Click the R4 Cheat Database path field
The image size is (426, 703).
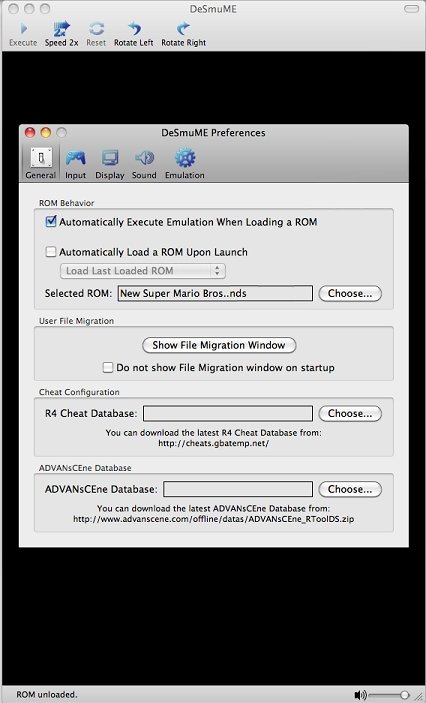point(228,413)
